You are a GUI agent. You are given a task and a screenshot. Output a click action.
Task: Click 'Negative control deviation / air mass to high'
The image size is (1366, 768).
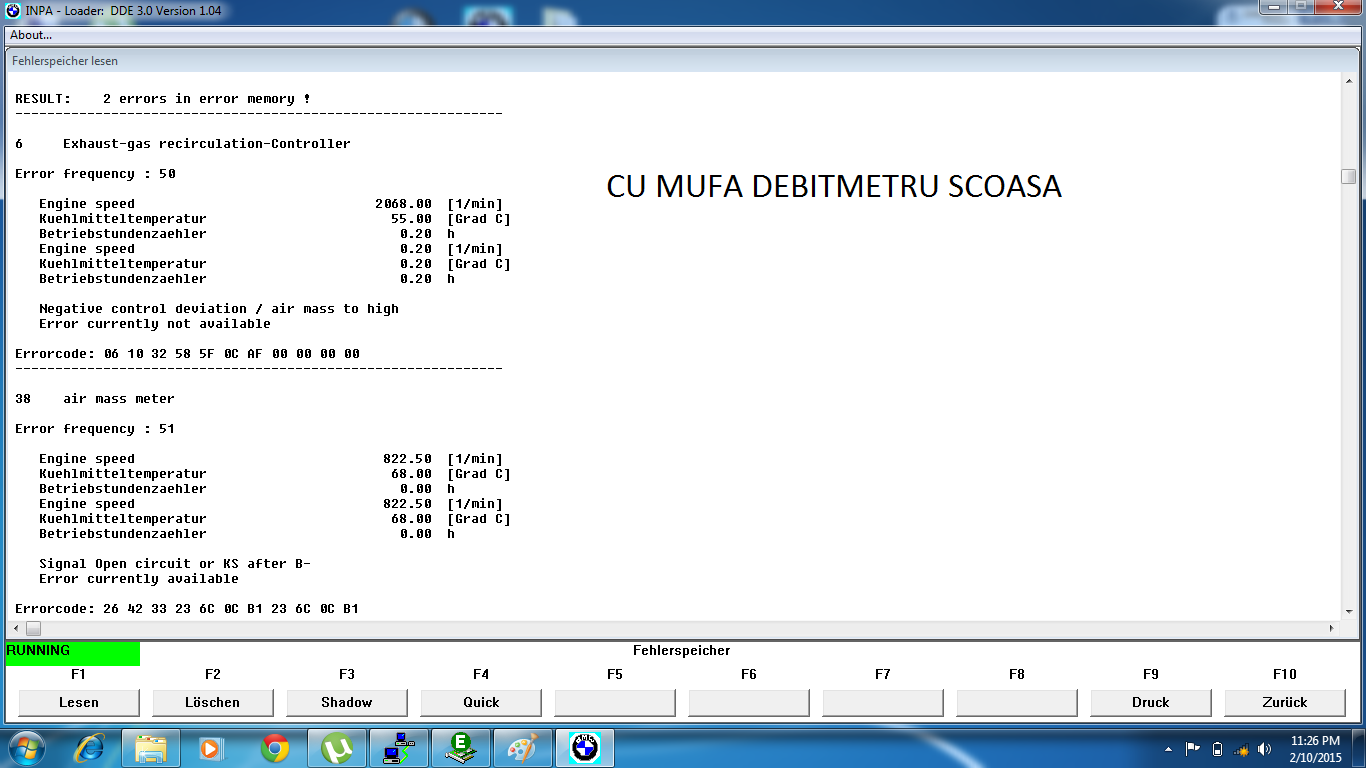point(219,309)
